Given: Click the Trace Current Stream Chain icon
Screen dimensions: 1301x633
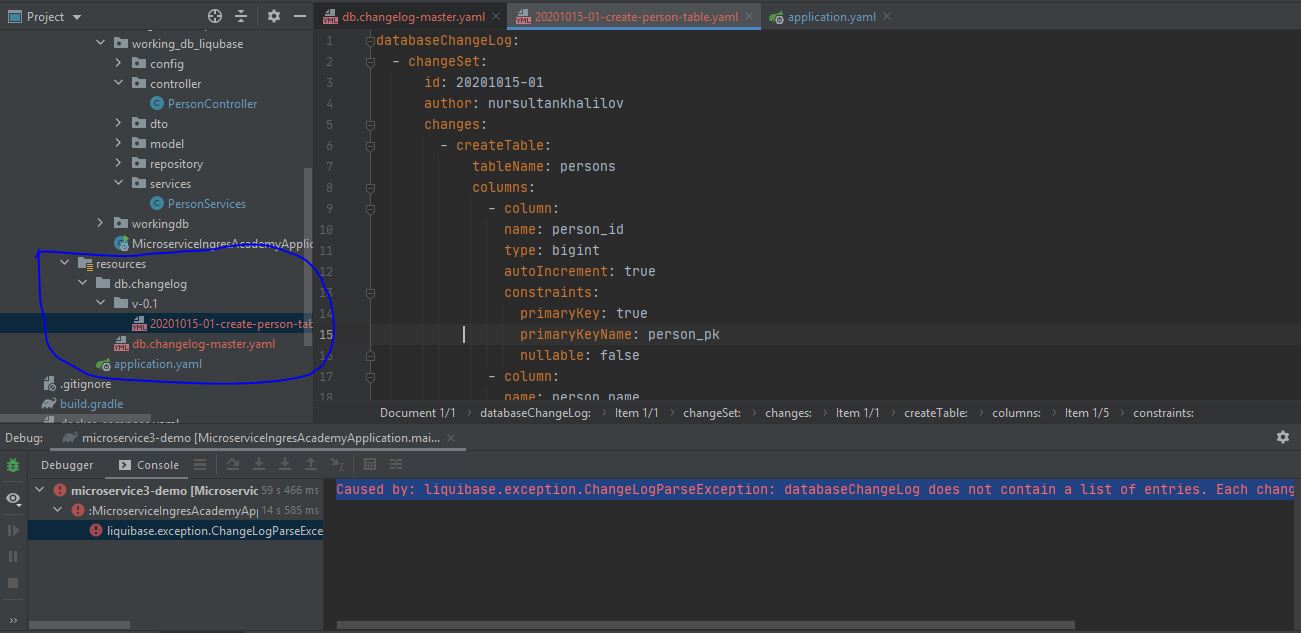Looking at the screenshot, I should pos(396,465).
